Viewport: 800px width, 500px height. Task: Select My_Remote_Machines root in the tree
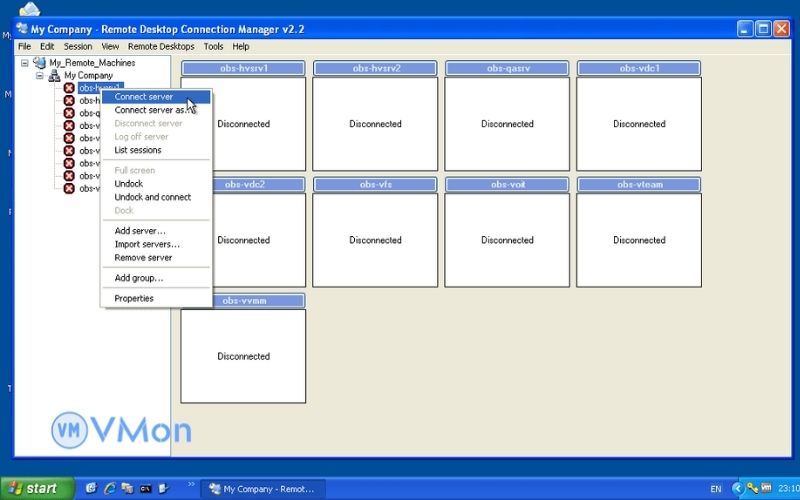[92, 63]
